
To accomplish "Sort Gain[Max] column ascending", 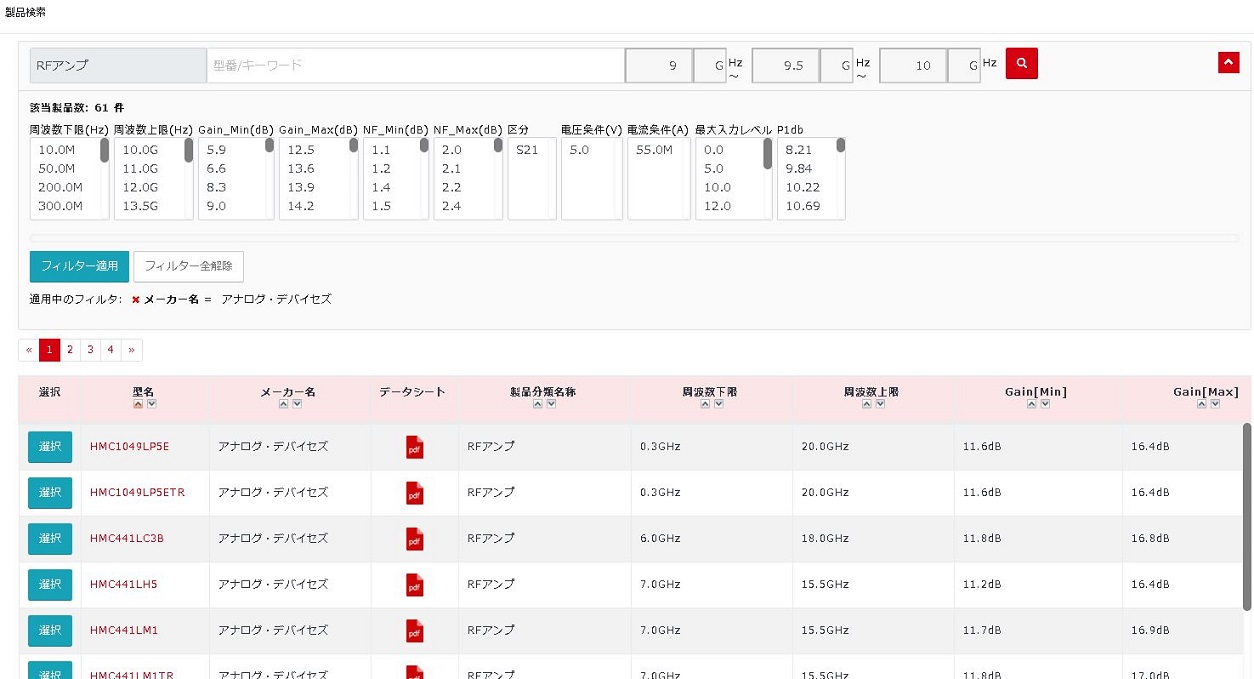I will pos(1200,405).
